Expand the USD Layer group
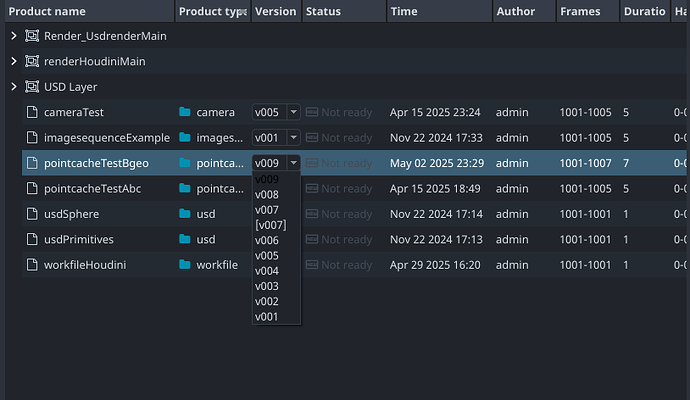Image resolution: width=690 pixels, height=400 pixels. [14, 87]
